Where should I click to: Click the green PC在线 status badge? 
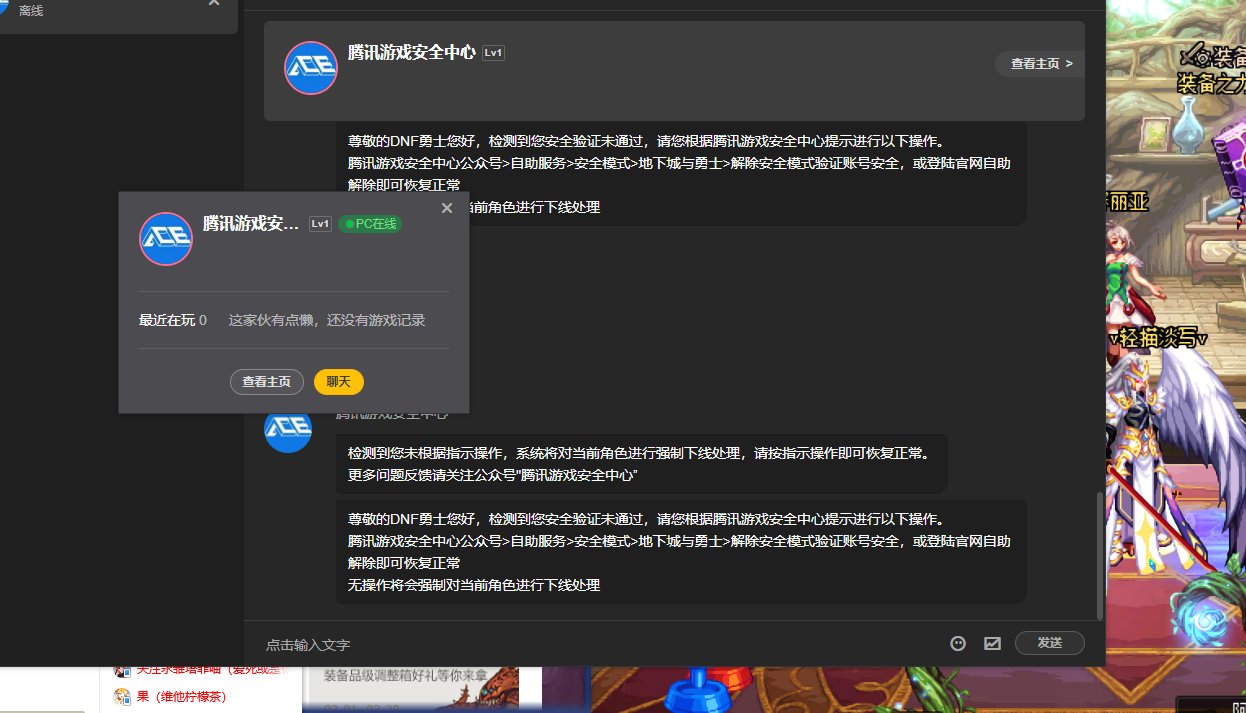370,224
